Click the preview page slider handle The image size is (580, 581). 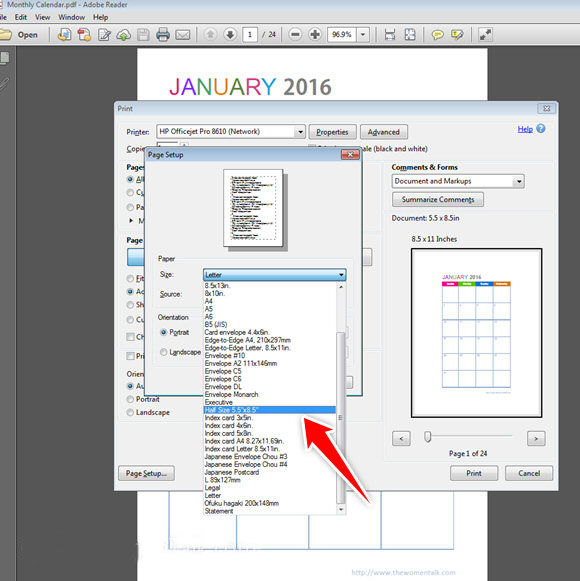coord(428,437)
